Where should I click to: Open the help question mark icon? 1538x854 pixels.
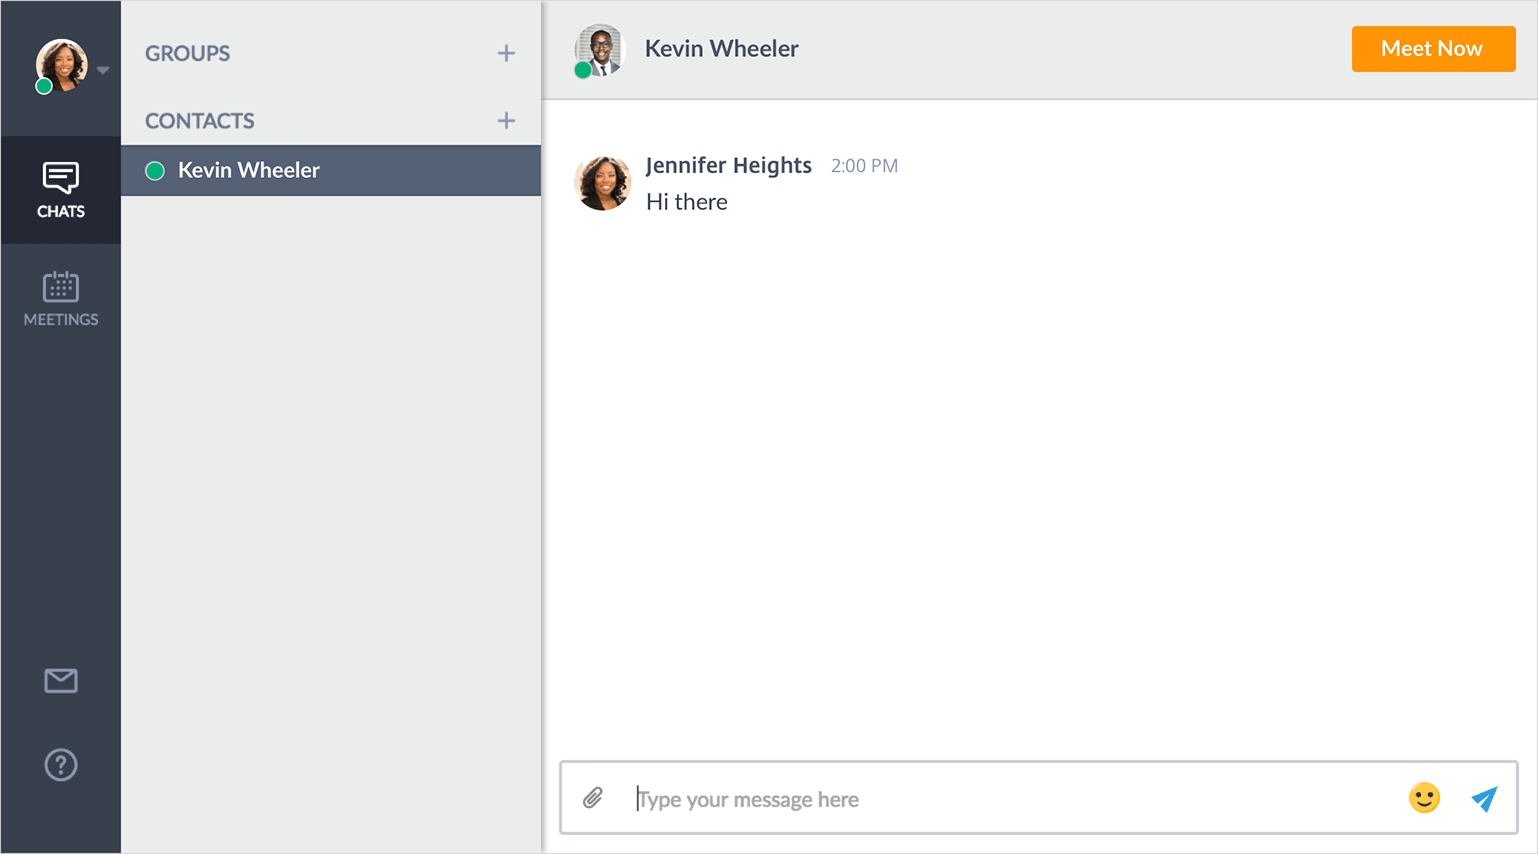[x=61, y=765]
